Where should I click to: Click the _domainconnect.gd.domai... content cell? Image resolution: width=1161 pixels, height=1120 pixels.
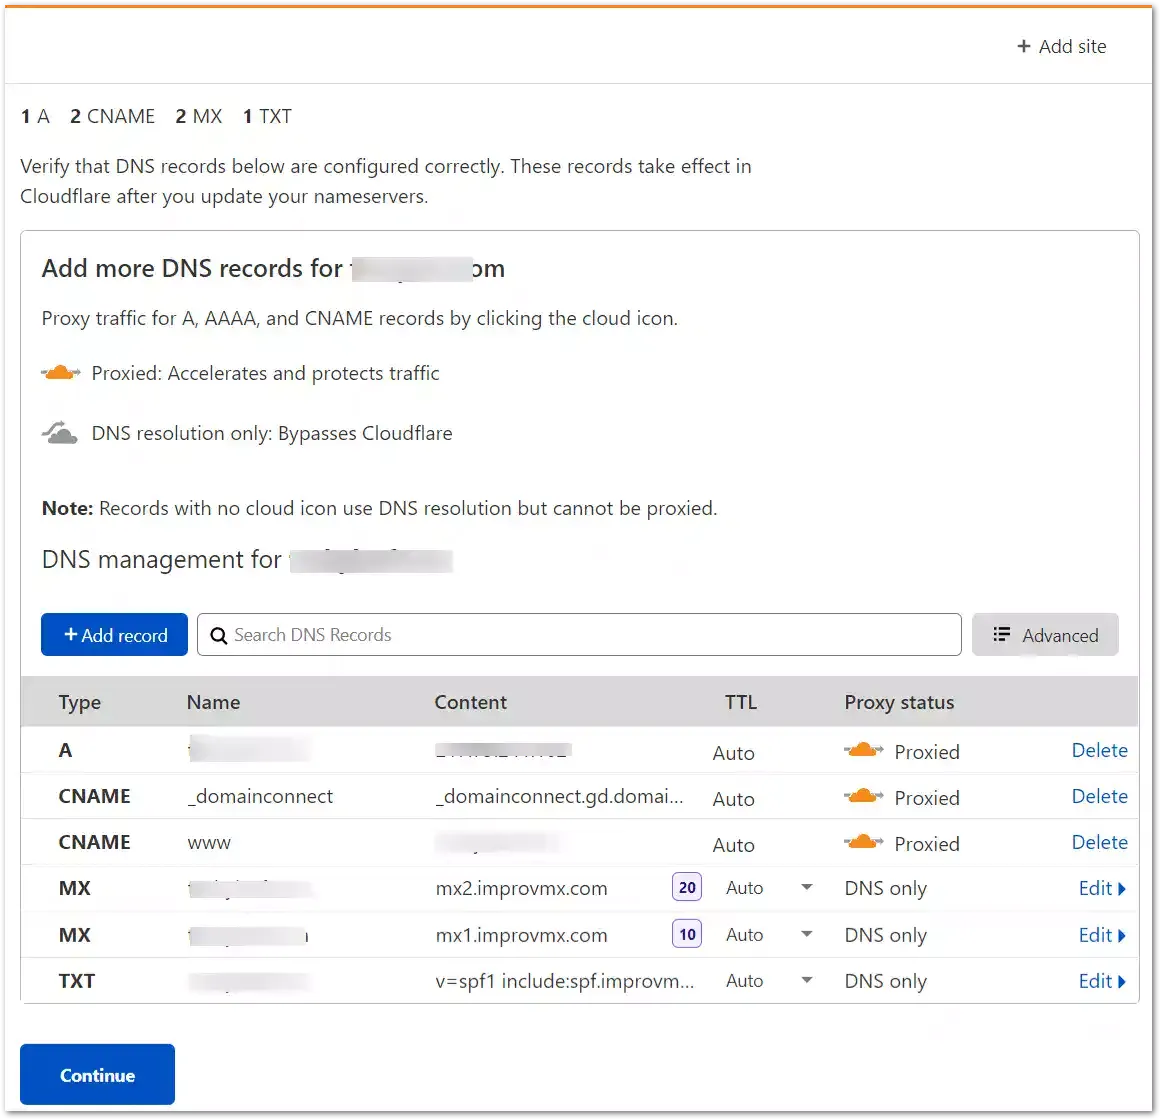[559, 797]
